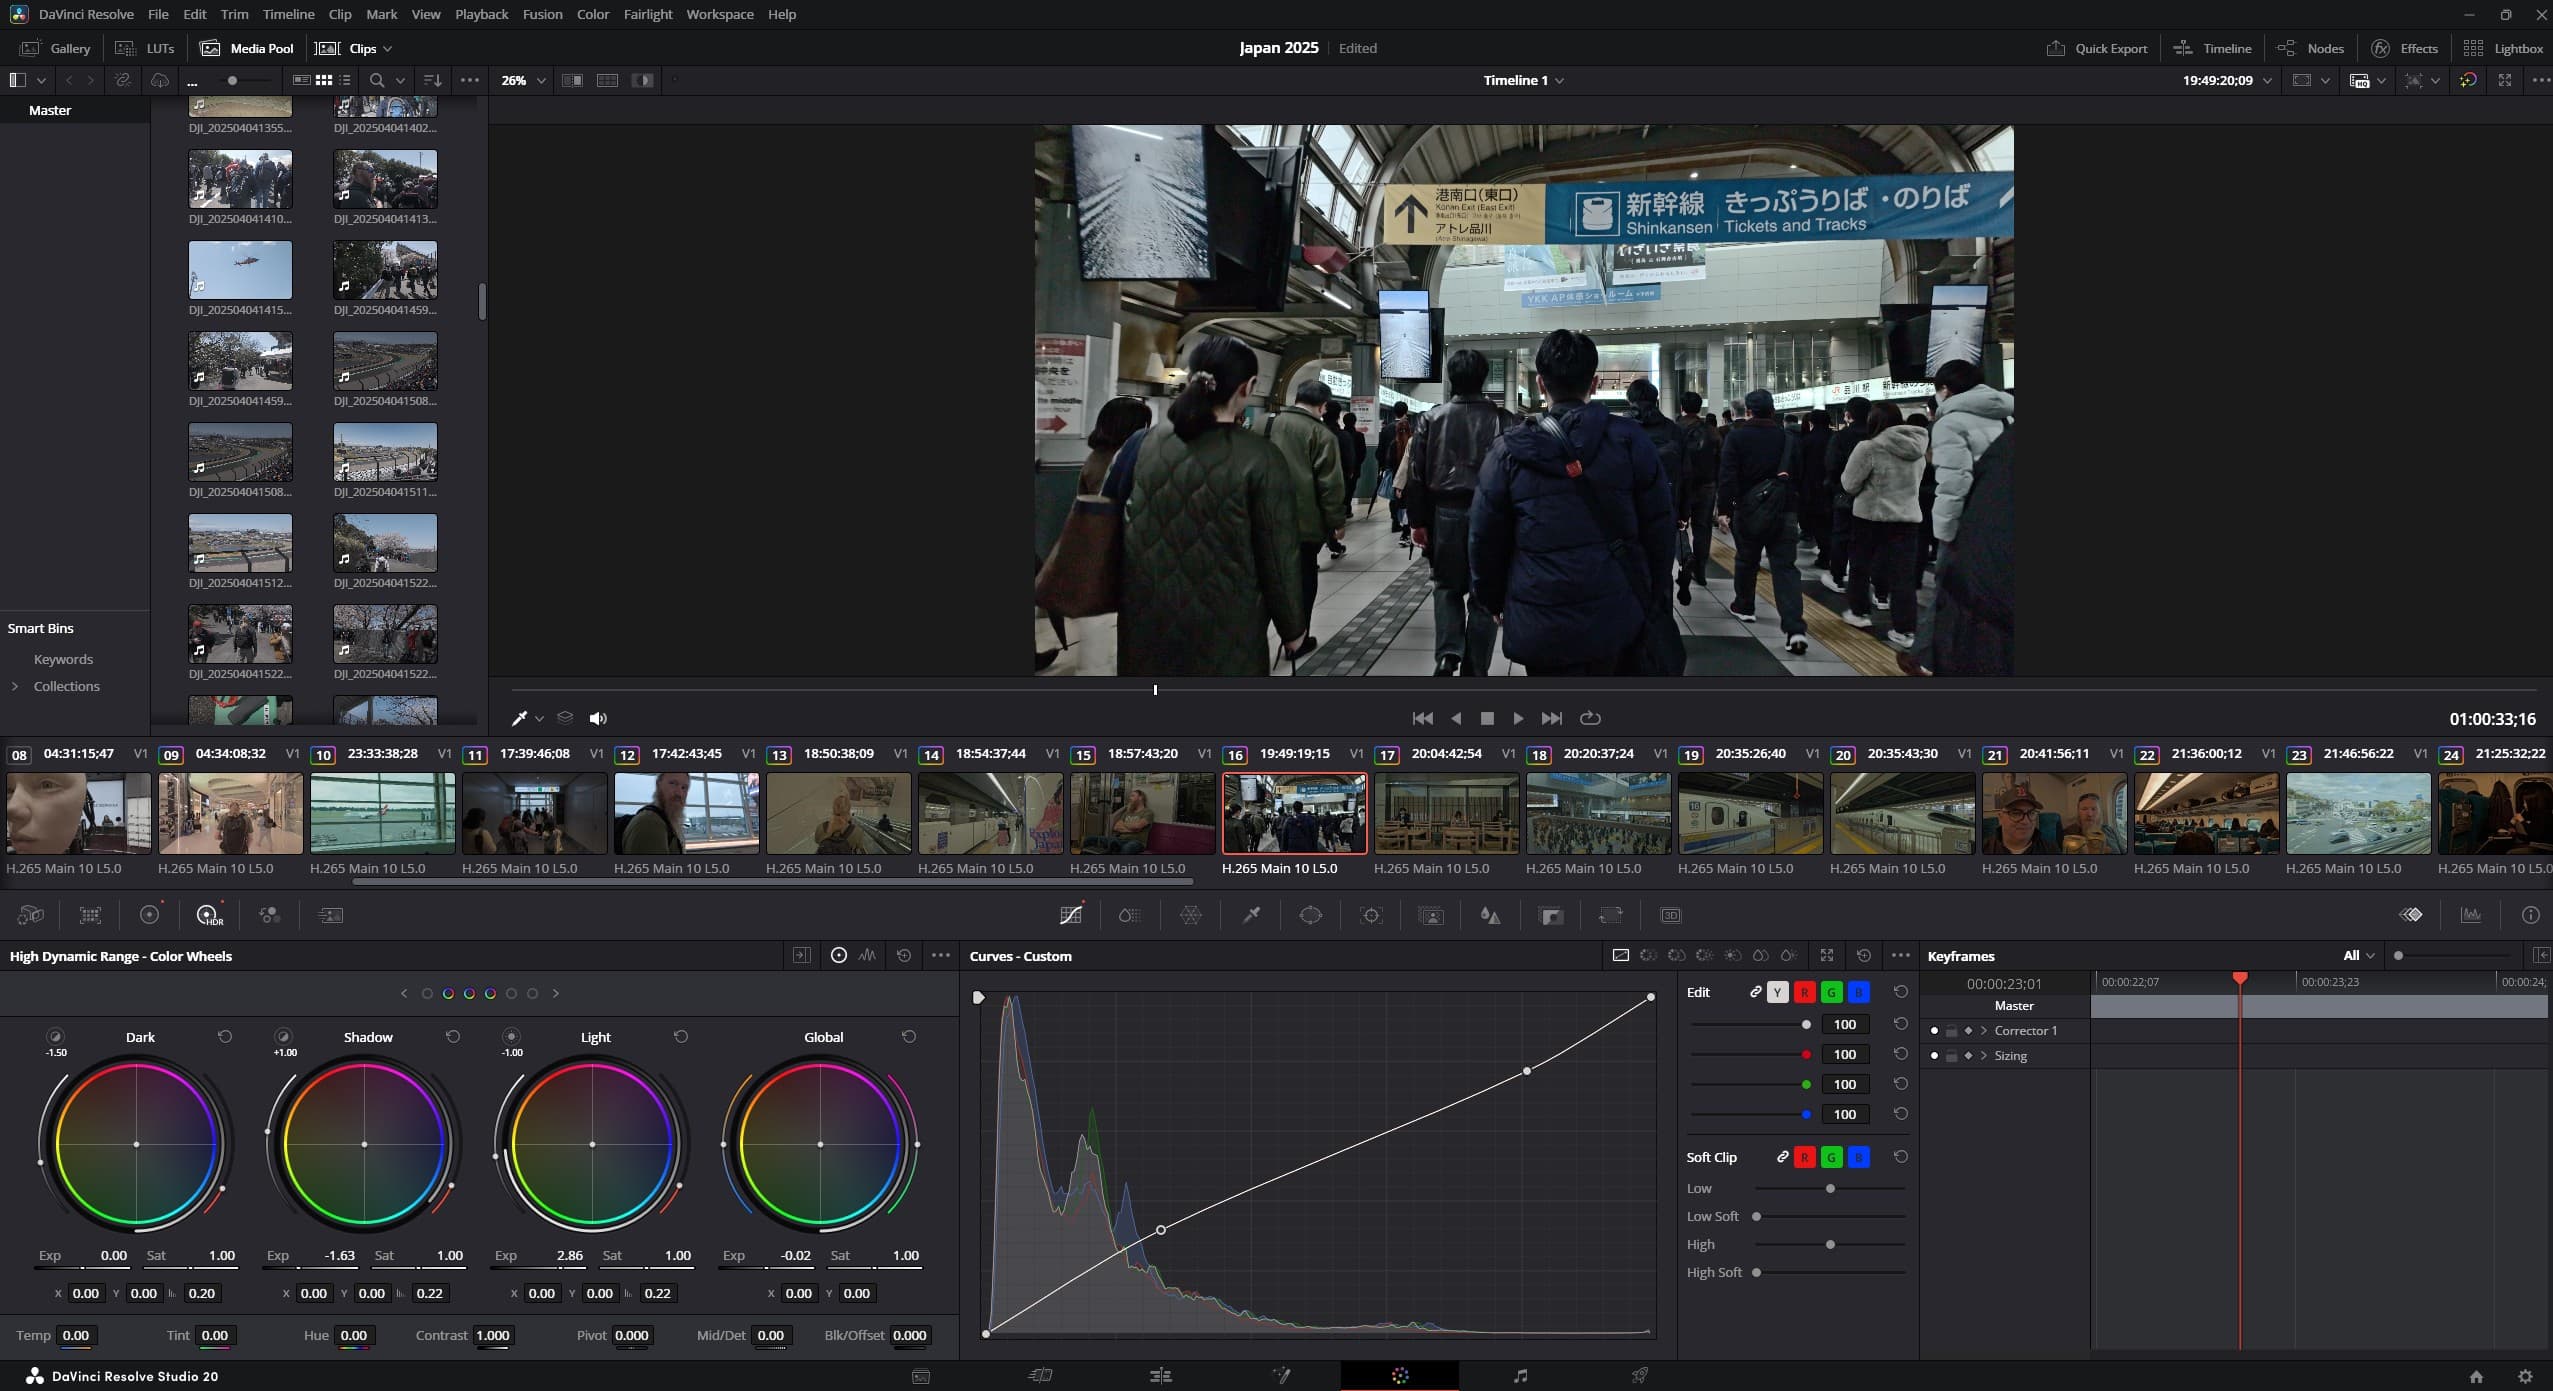Open the Scopes panel icon

coord(2471,915)
